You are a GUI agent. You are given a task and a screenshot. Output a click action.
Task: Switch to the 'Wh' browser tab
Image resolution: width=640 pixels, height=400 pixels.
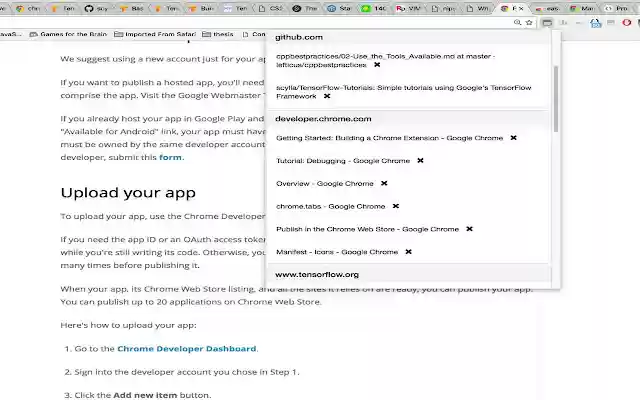(478, 8)
